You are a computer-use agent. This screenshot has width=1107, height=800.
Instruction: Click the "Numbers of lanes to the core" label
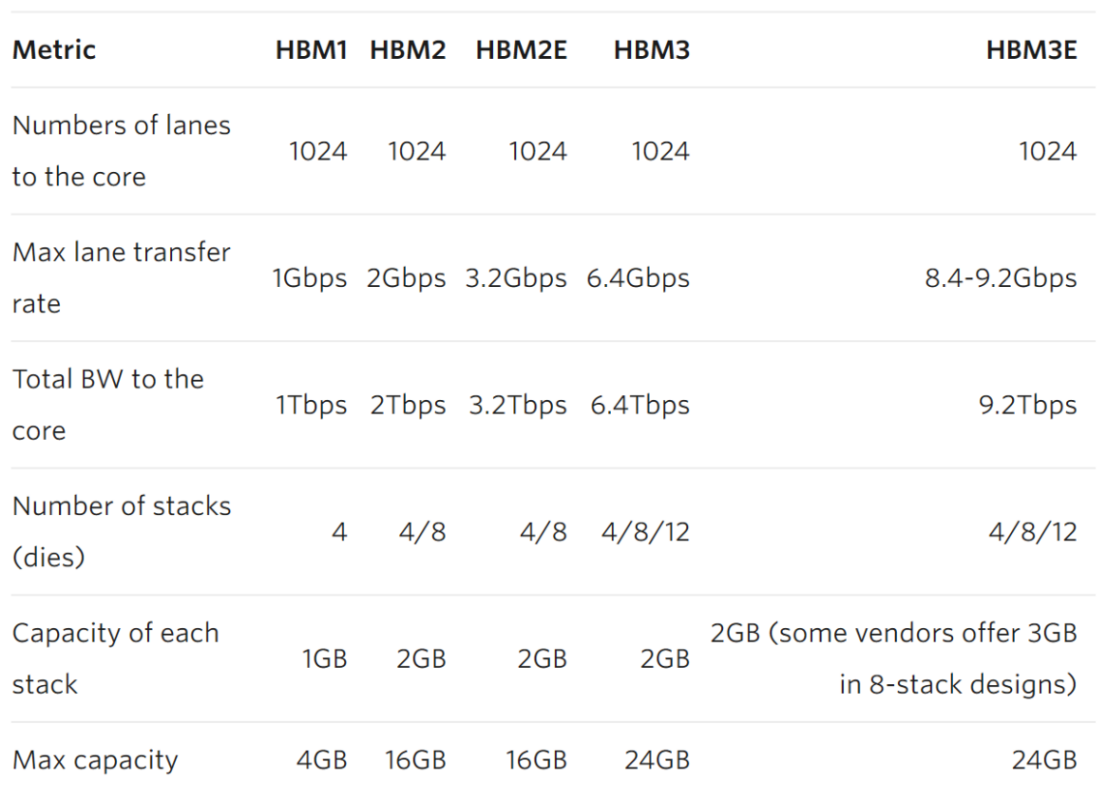[x=121, y=151]
